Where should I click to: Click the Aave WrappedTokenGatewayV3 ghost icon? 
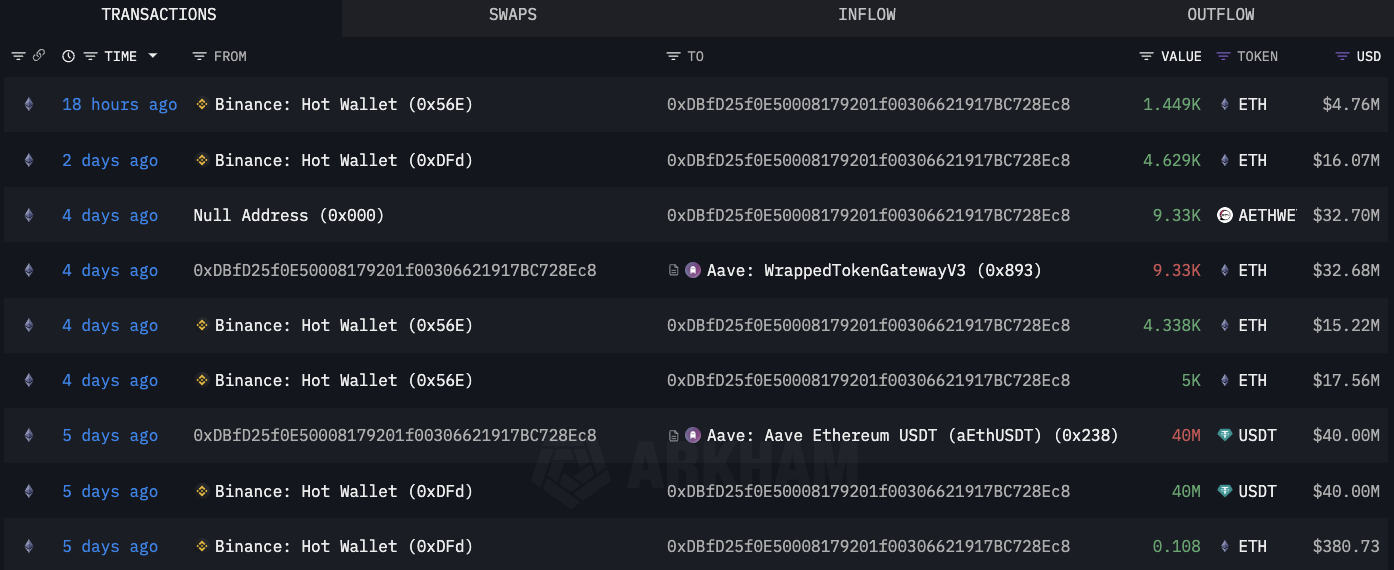click(693, 270)
